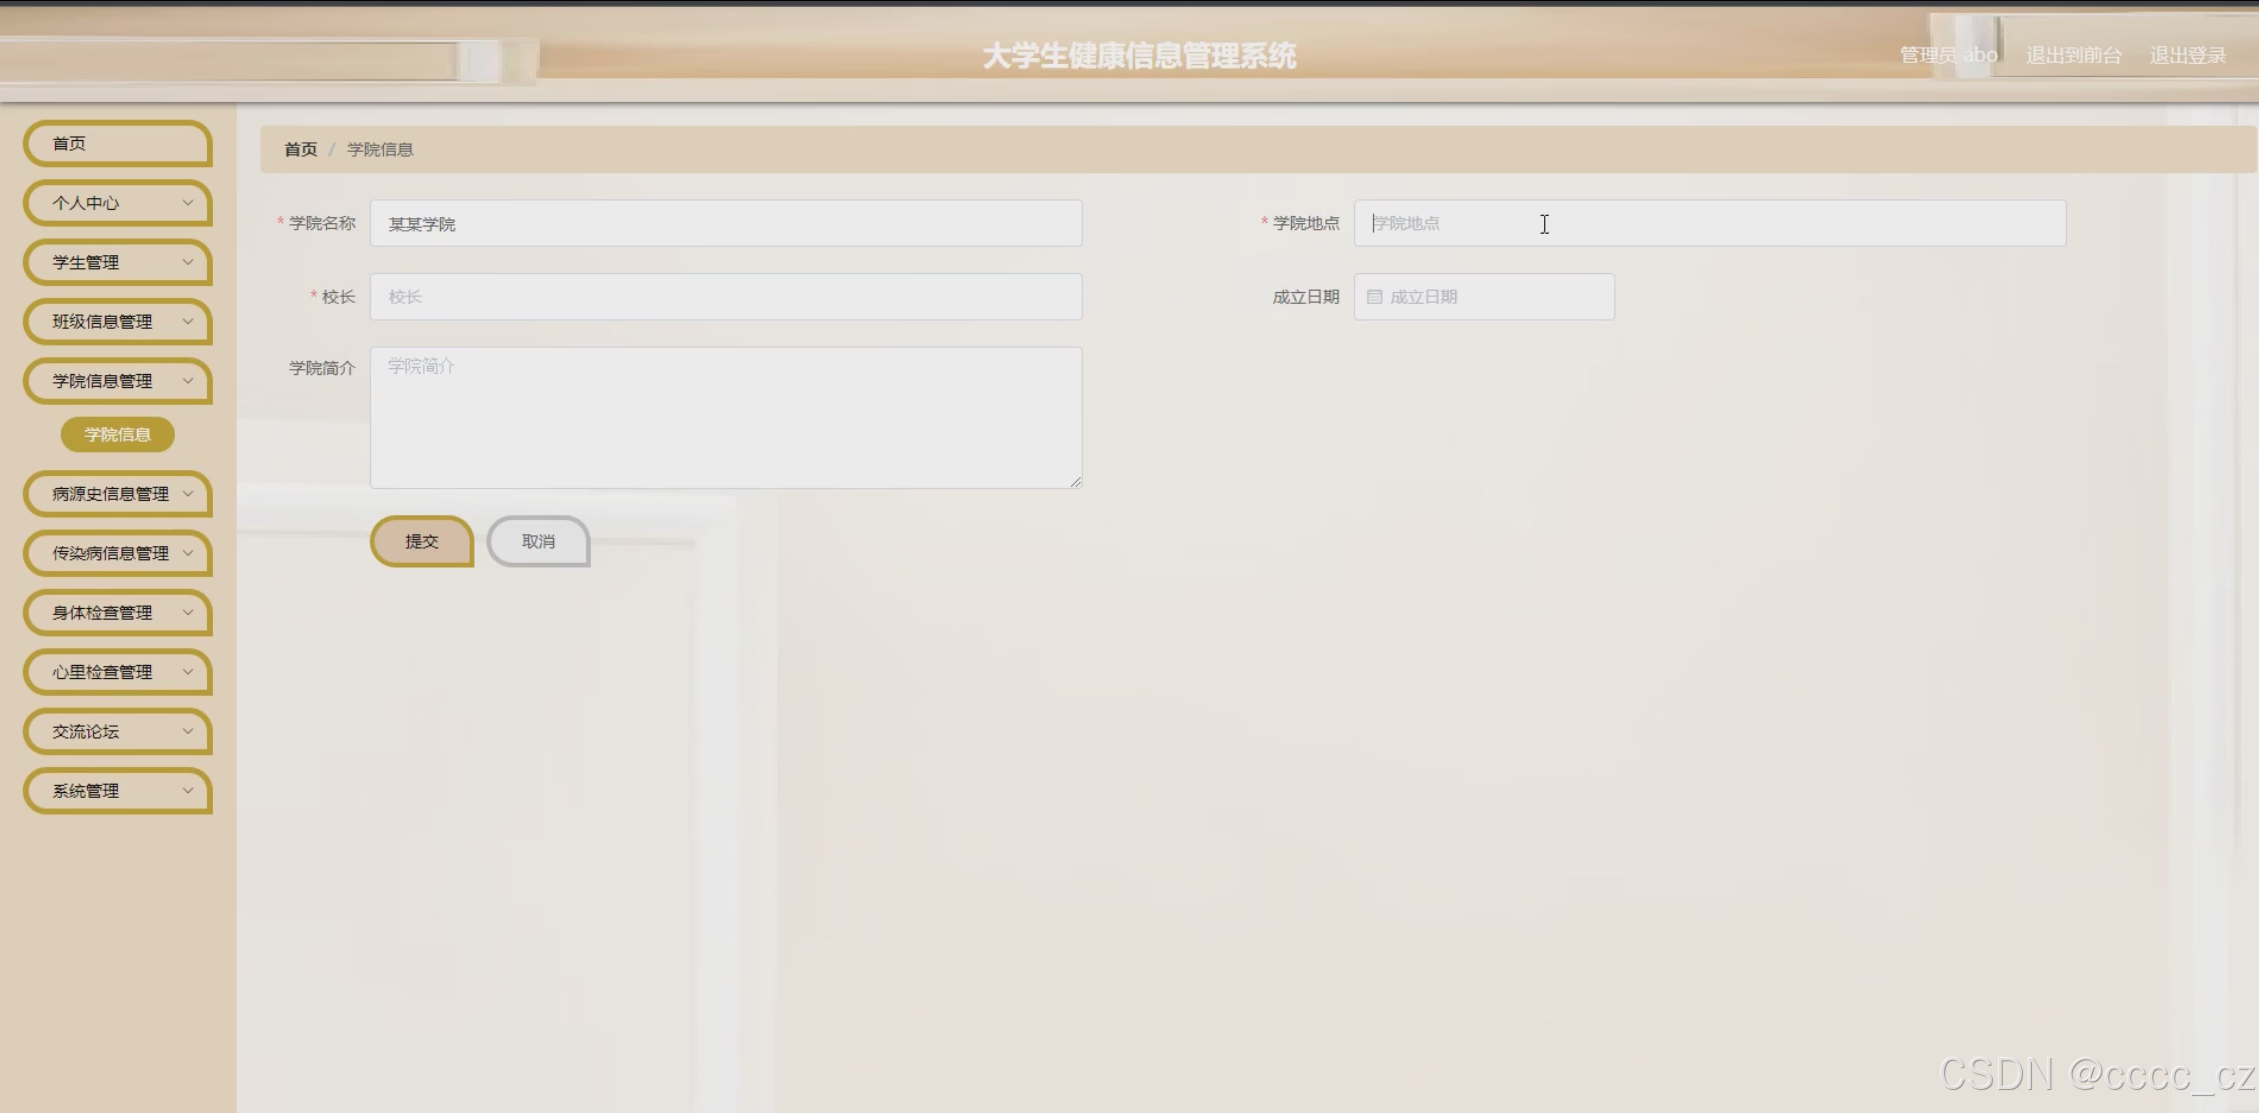Click calendar icon in 成立日期 field
2259x1113 pixels.
coord(1374,297)
